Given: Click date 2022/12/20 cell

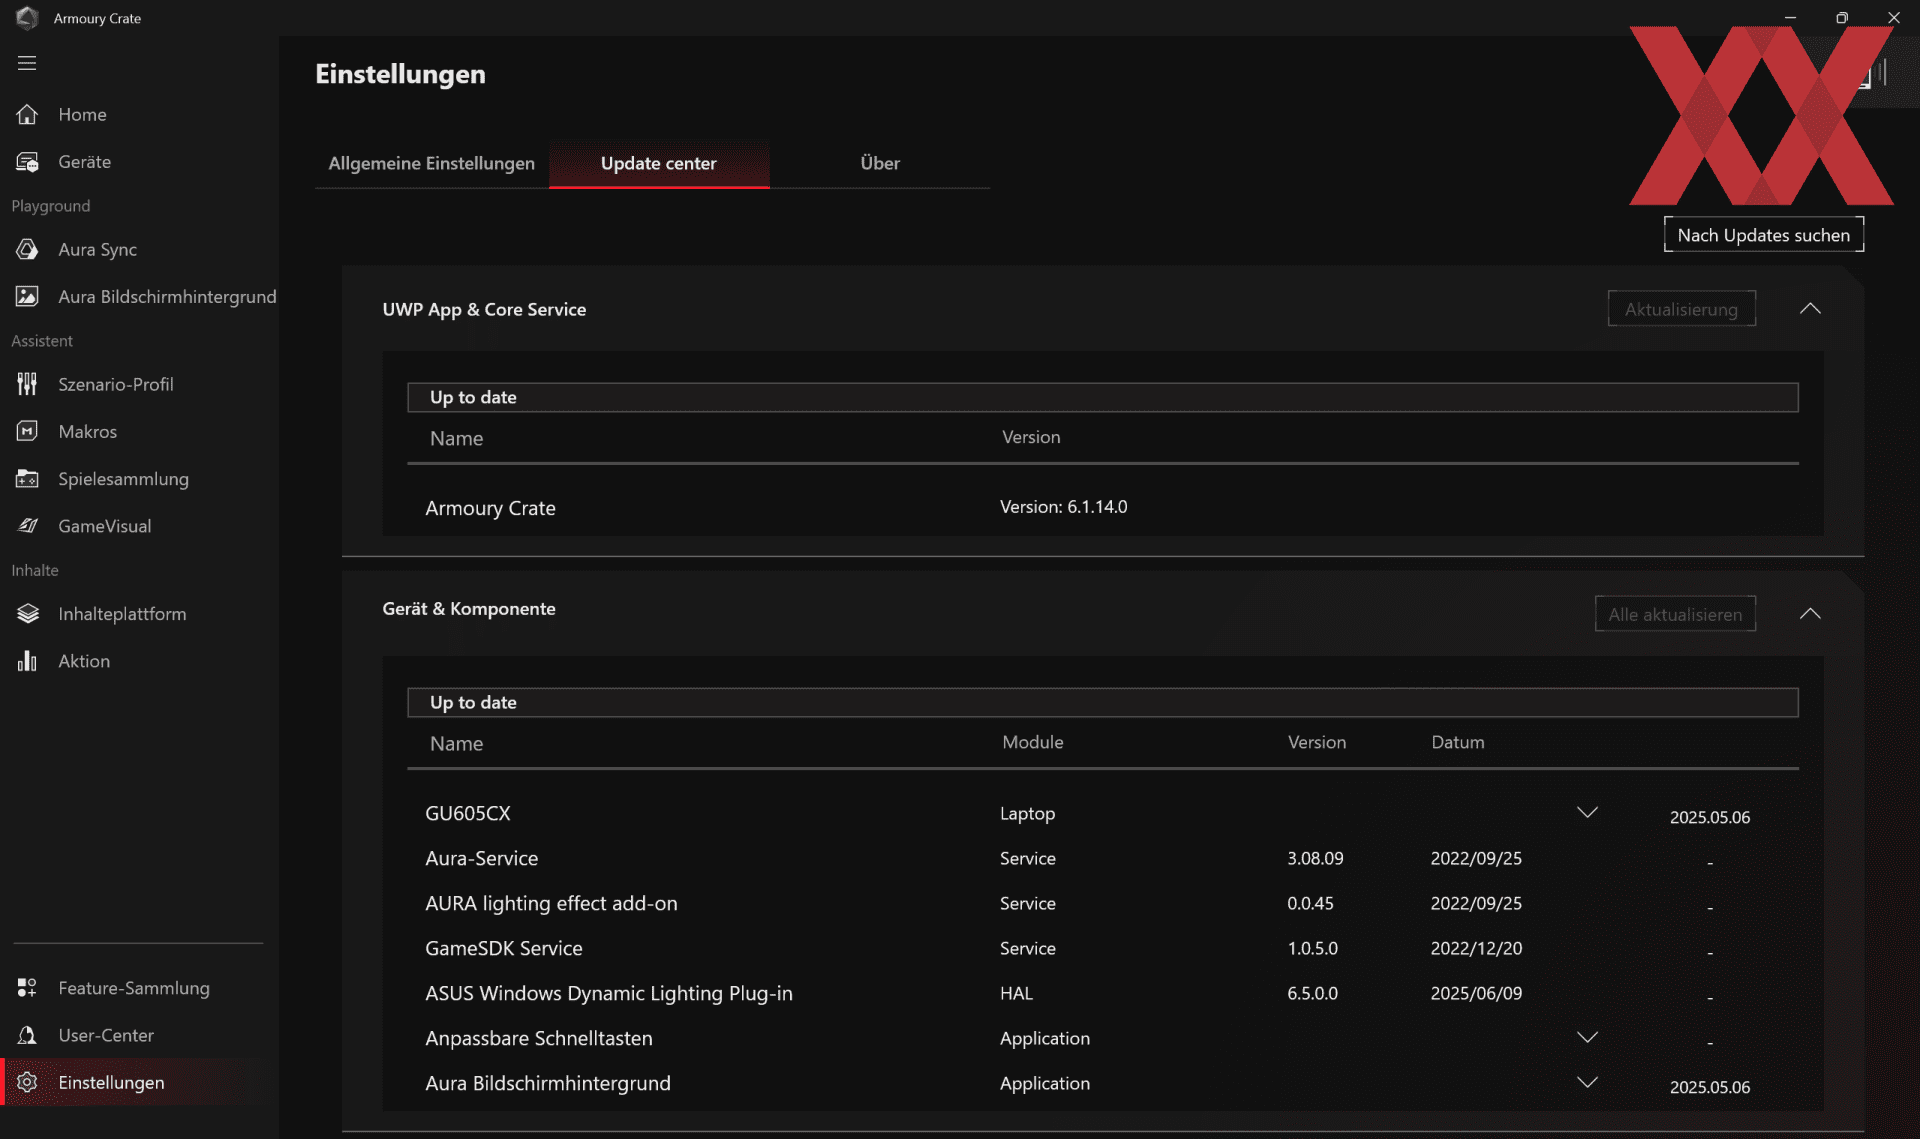Looking at the screenshot, I should click(1476, 948).
